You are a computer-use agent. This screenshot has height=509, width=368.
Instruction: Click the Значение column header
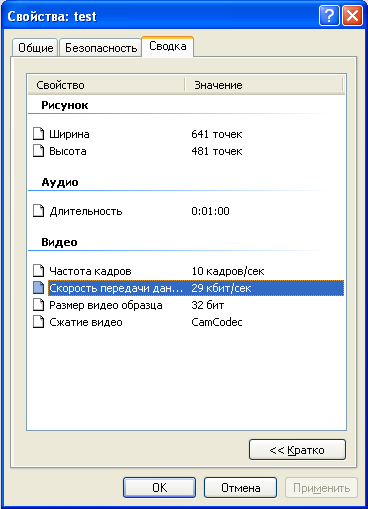(x=264, y=85)
